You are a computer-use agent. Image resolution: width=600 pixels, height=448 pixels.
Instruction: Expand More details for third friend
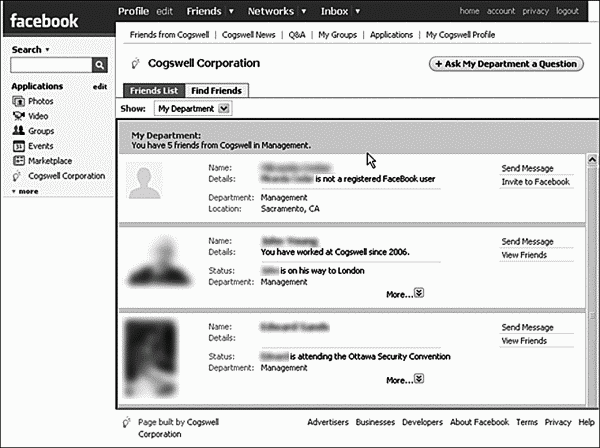click(419, 380)
